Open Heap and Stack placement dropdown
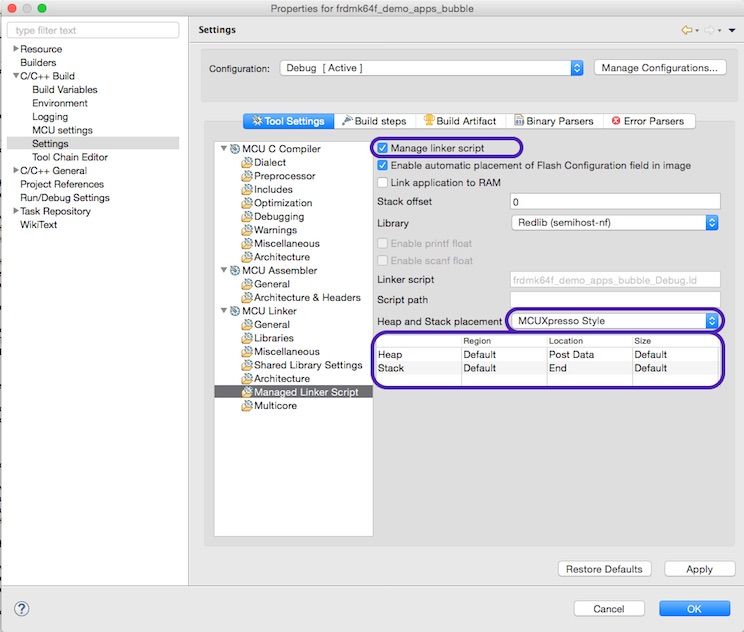Image resolution: width=744 pixels, height=632 pixels. tap(615, 321)
